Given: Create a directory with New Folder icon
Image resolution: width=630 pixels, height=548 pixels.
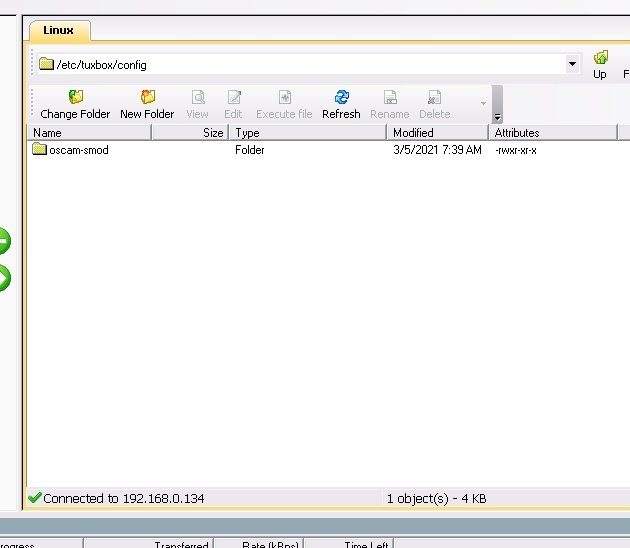Looking at the screenshot, I should tap(147, 103).
